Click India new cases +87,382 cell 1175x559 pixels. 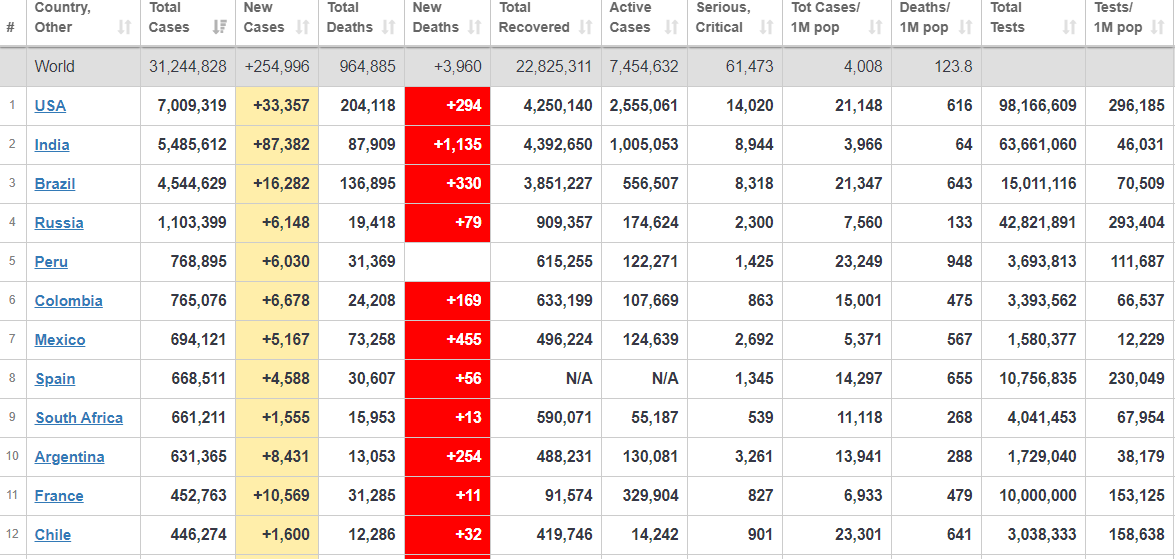point(277,145)
